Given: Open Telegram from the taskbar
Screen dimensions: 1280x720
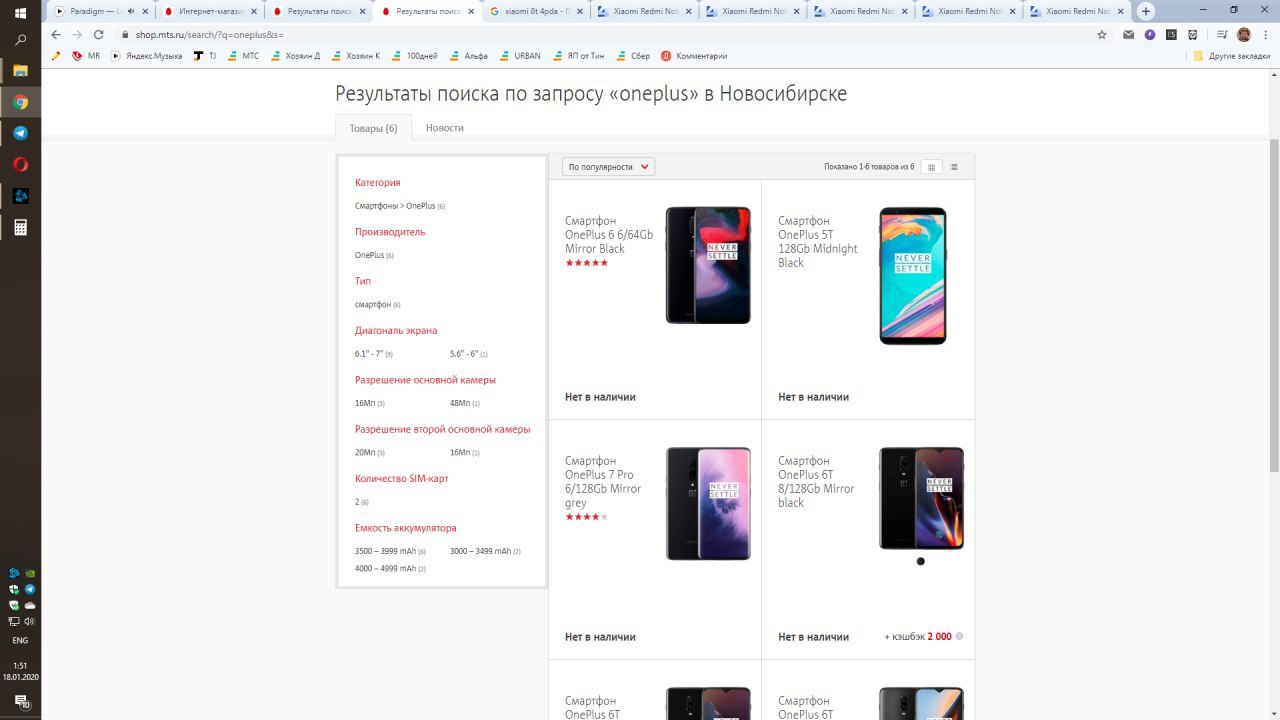Looking at the screenshot, I should coord(20,133).
